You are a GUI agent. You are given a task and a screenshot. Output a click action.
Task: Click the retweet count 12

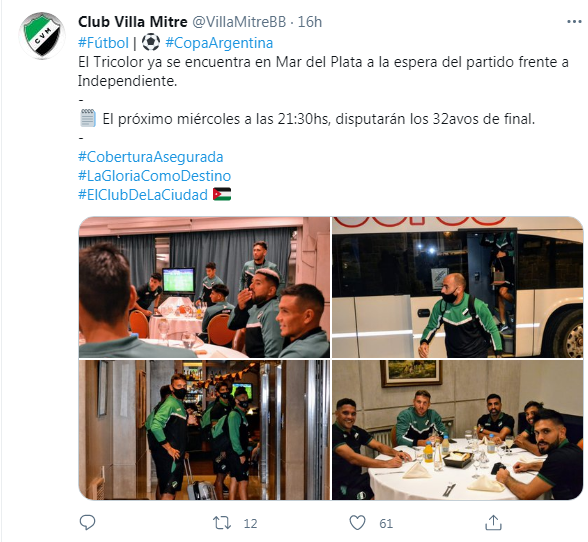[250, 523]
